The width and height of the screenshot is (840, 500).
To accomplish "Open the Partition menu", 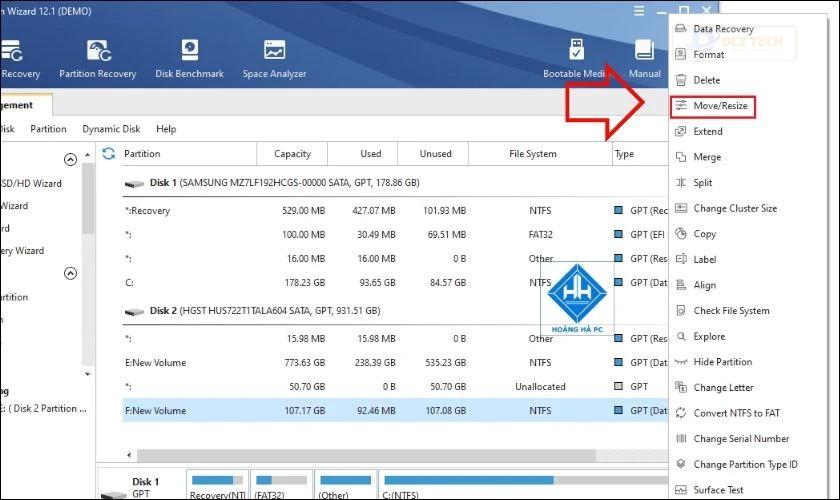I will [x=48, y=129].
